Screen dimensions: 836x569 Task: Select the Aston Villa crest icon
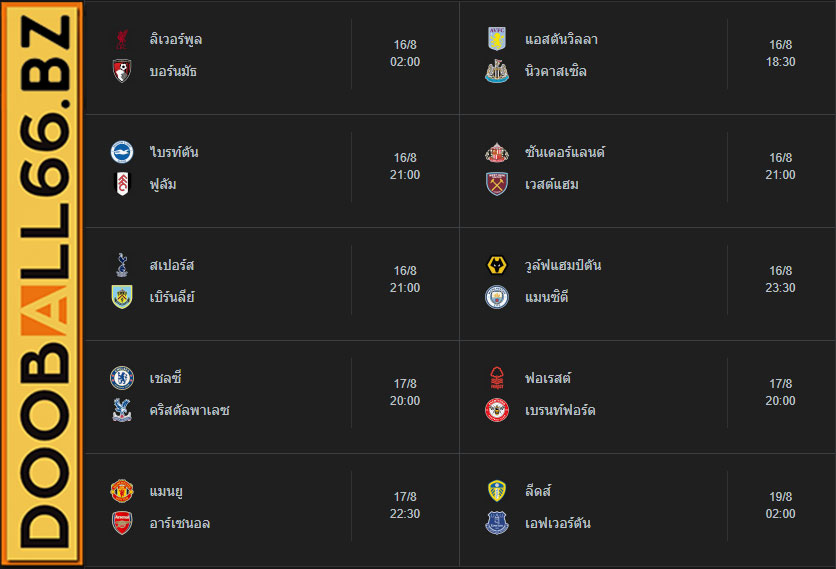497,39
